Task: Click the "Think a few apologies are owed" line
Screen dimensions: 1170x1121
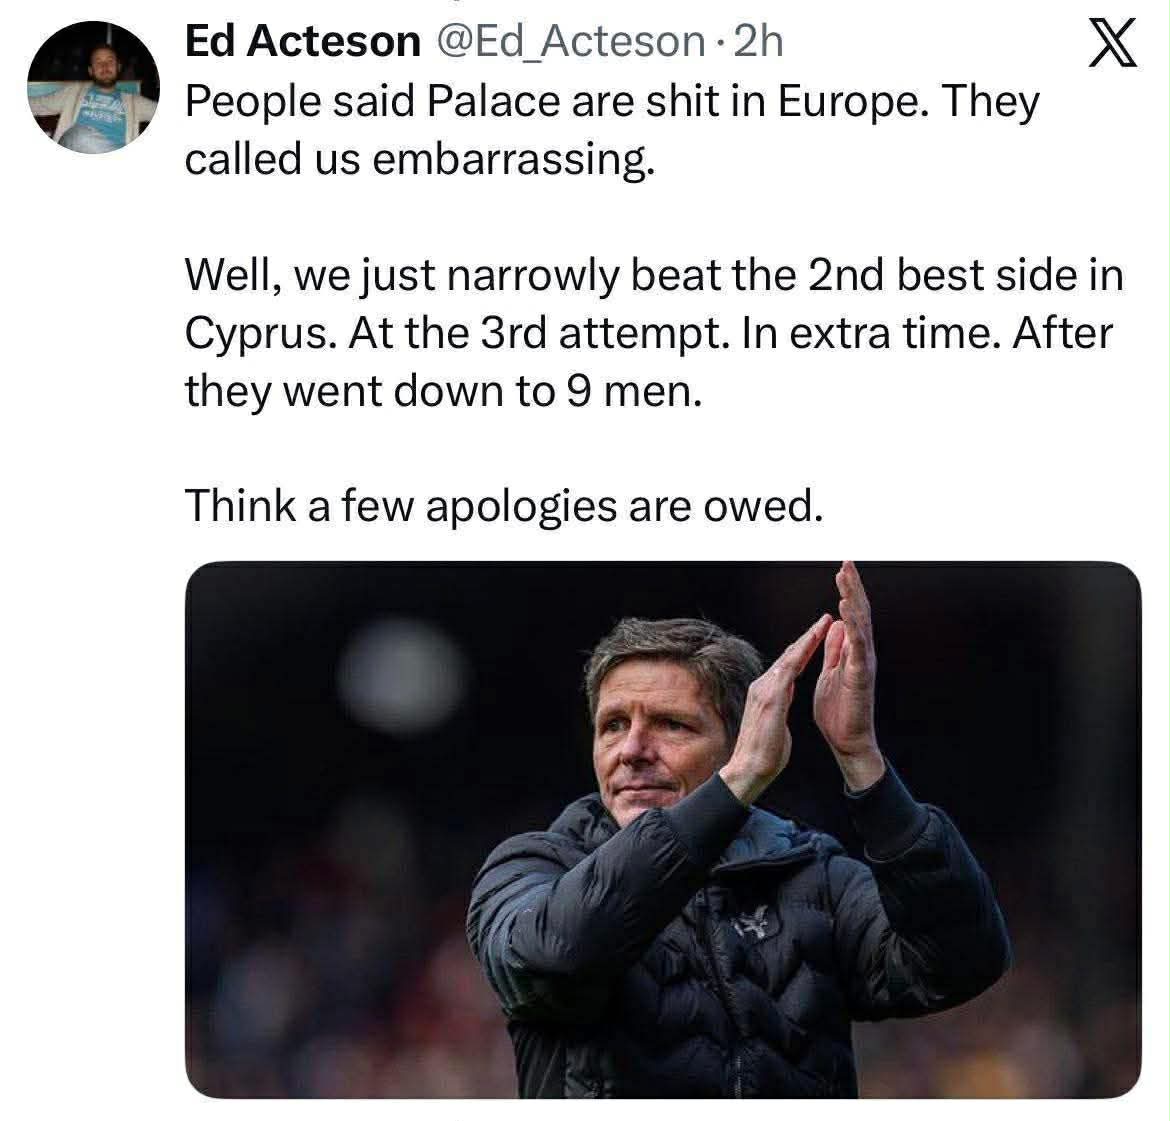Action: tap(503, 506)
